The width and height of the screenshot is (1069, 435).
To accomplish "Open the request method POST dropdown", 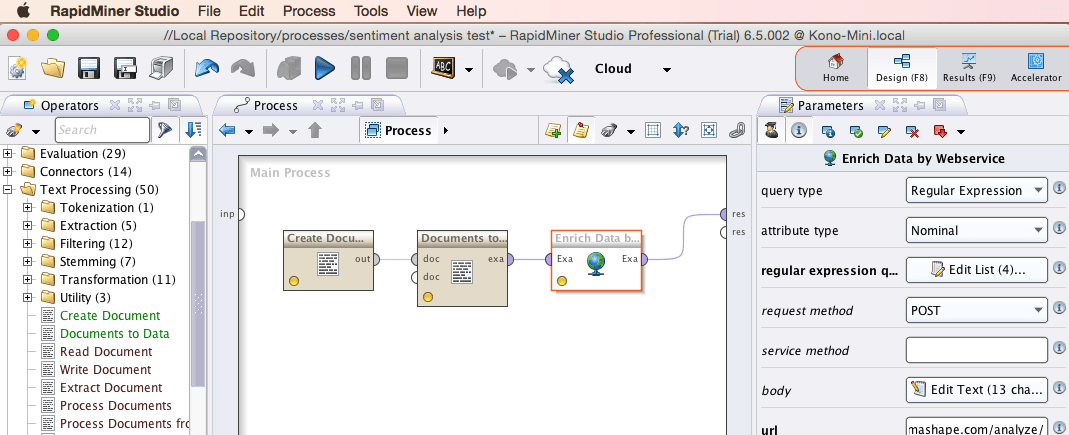I will pyautogui.click(x=976, y=310).
